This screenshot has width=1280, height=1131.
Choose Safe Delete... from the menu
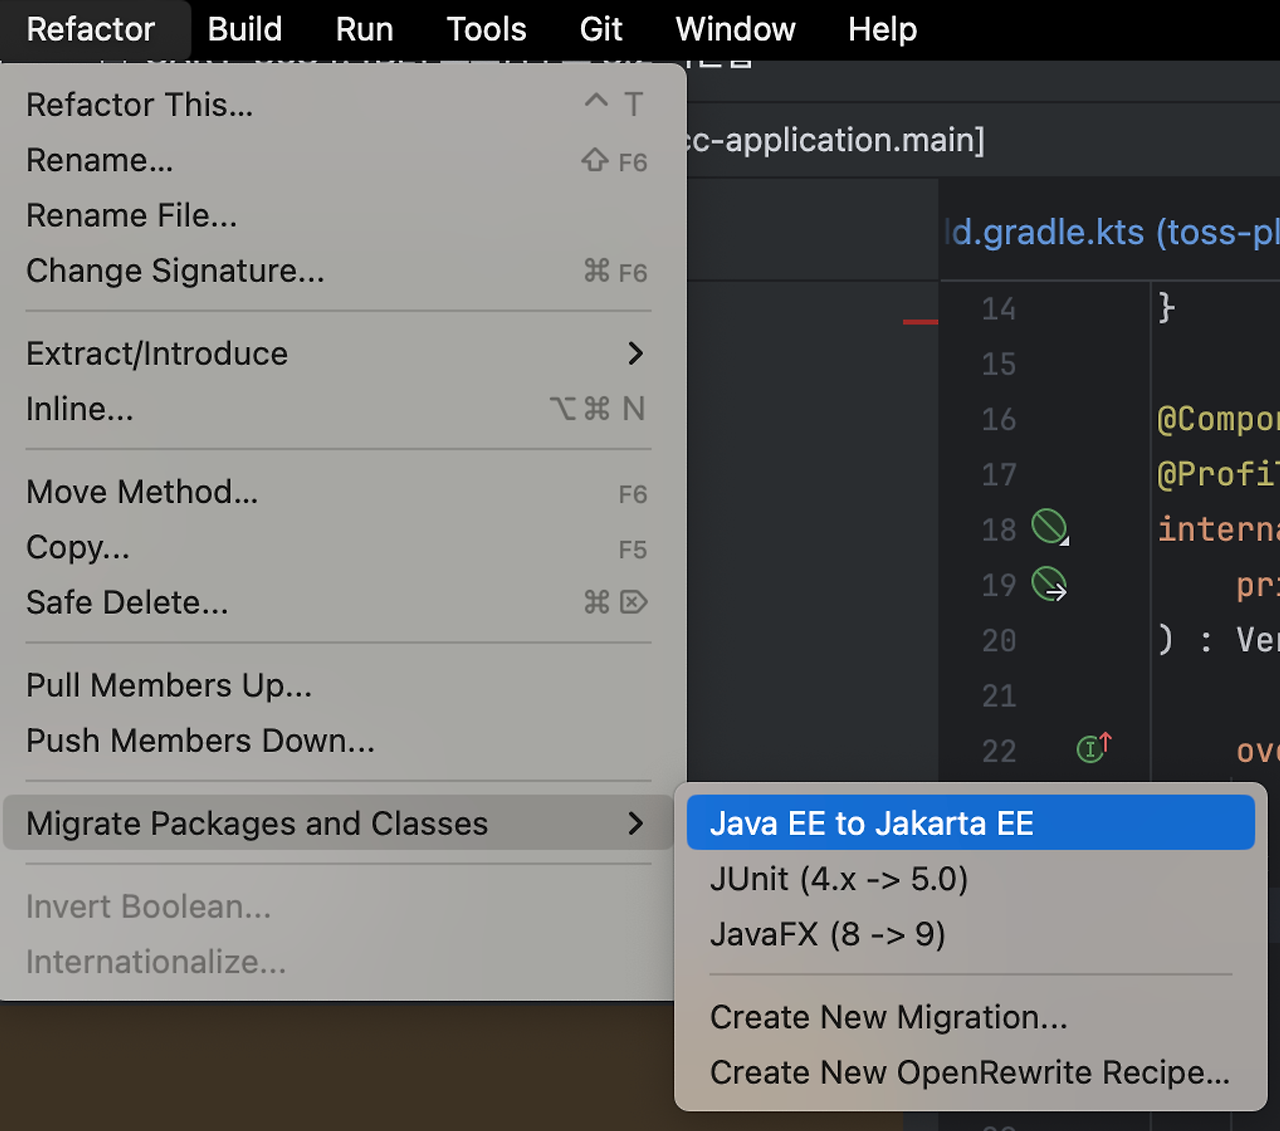[x=127, y=603]
